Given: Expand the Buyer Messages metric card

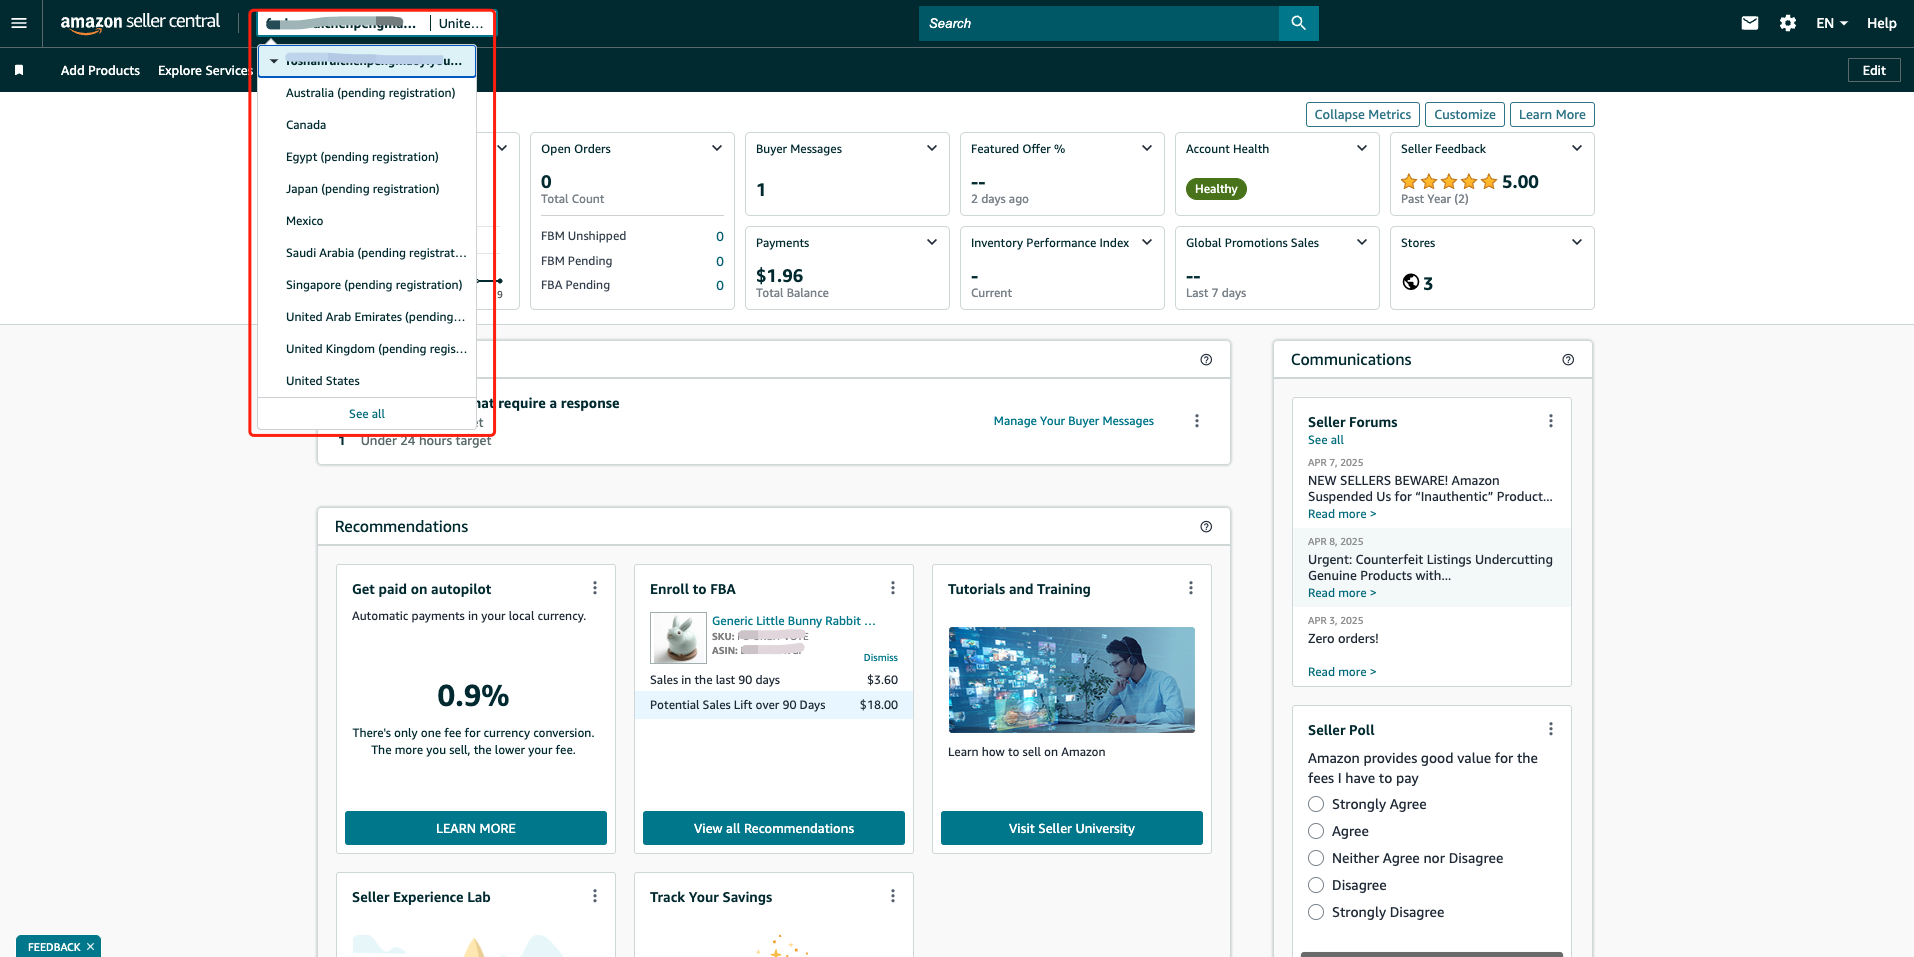Looking at the screenshot, I should (x=932, y=148).
